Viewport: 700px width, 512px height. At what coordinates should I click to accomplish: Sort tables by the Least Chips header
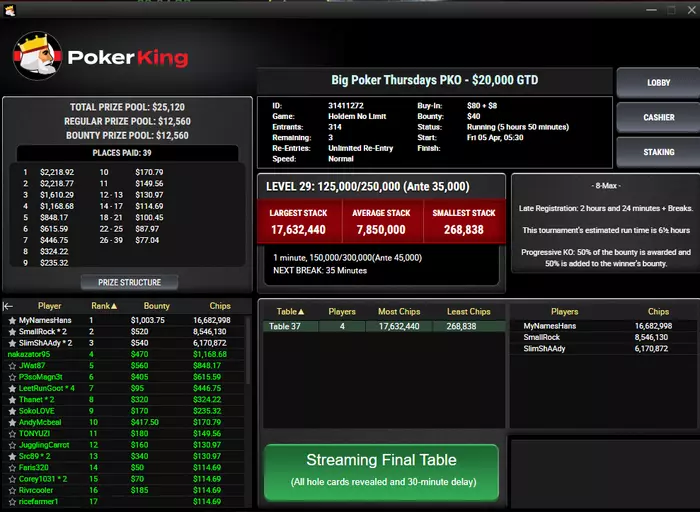click(x=469, y=312)
